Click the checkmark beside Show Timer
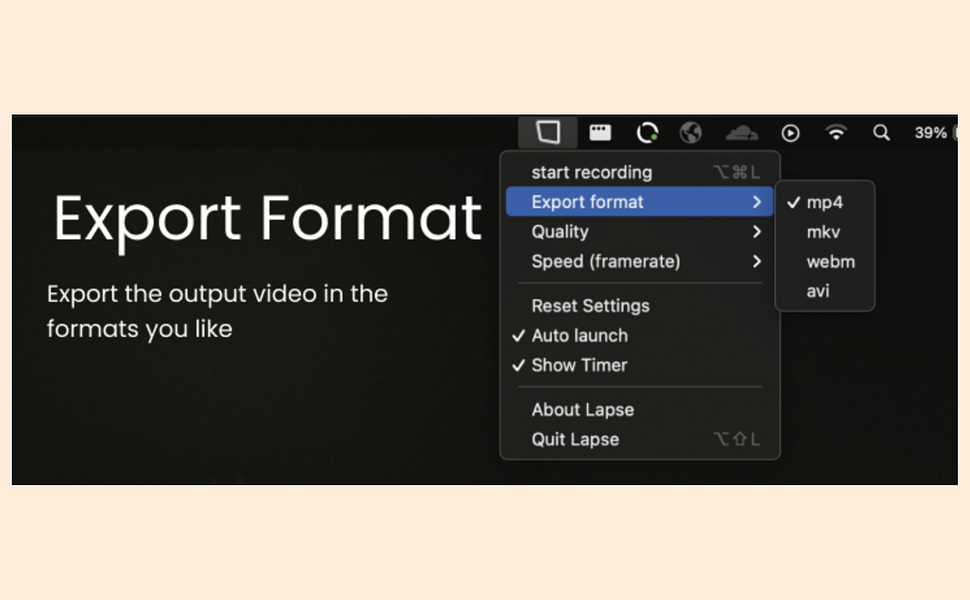 point(518,365)
